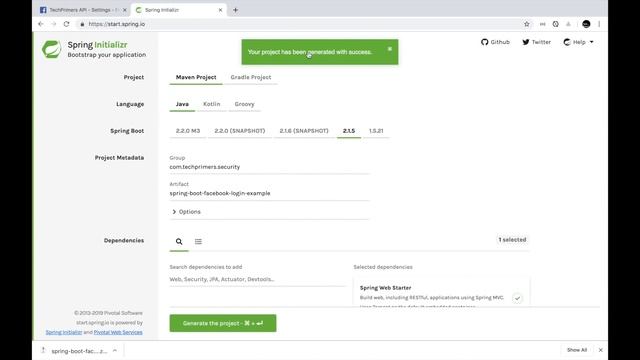Open the Chrome profile avatar
The image size is (640, 360).
(x=586, y=24)
